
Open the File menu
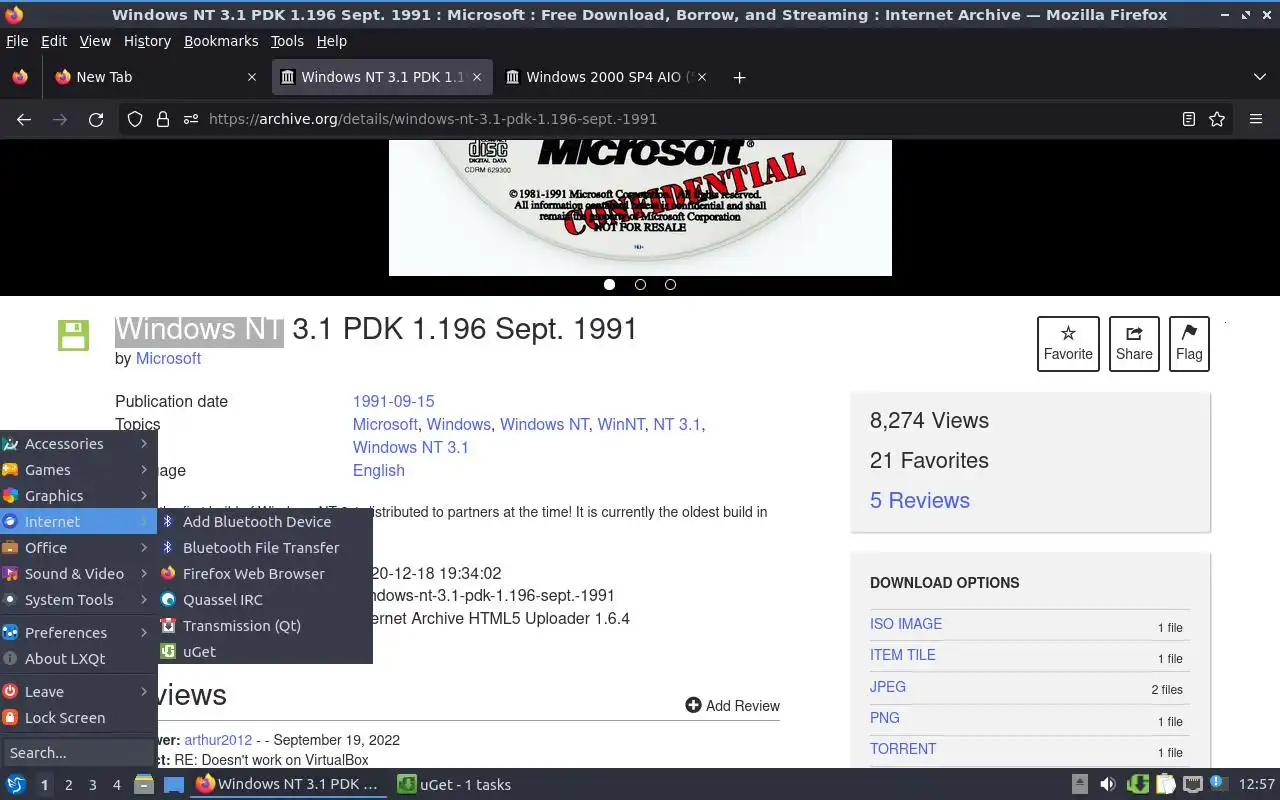[17, 41]
